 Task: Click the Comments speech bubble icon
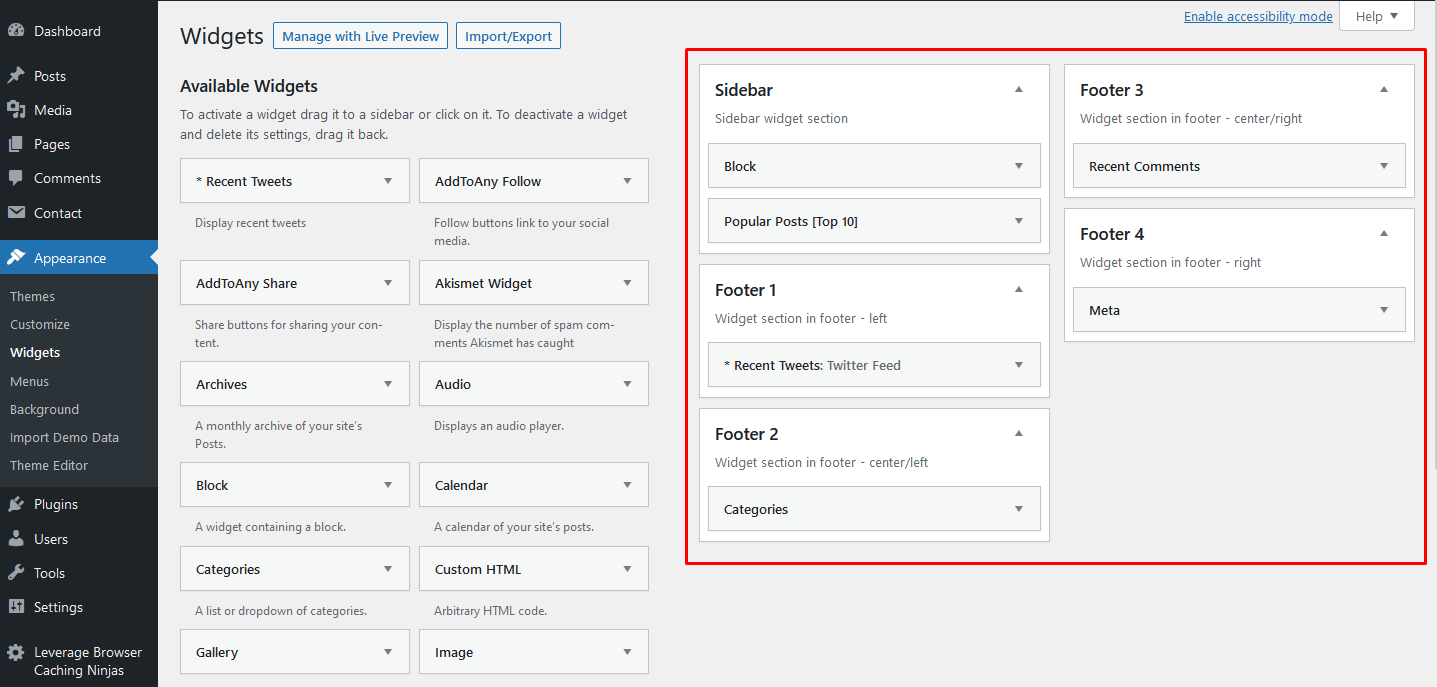(x=16, y=178)
